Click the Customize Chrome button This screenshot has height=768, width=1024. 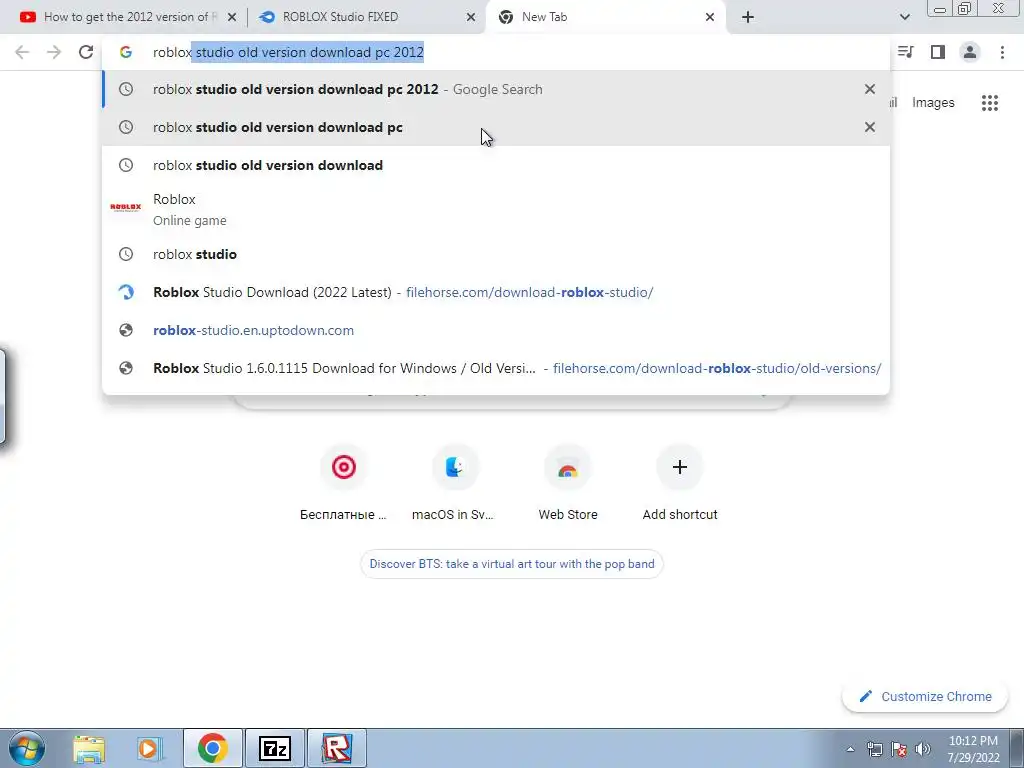pyautogui.click(x=925, y=696)
